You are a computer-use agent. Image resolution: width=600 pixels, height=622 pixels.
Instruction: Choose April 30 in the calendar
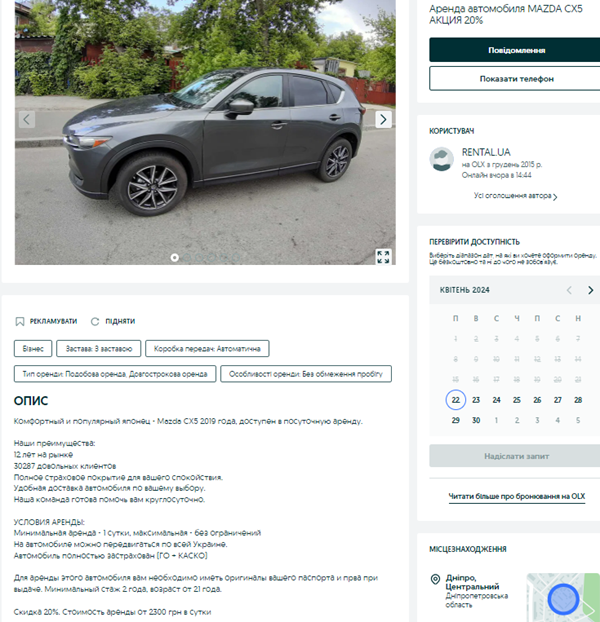pos(476,420)
